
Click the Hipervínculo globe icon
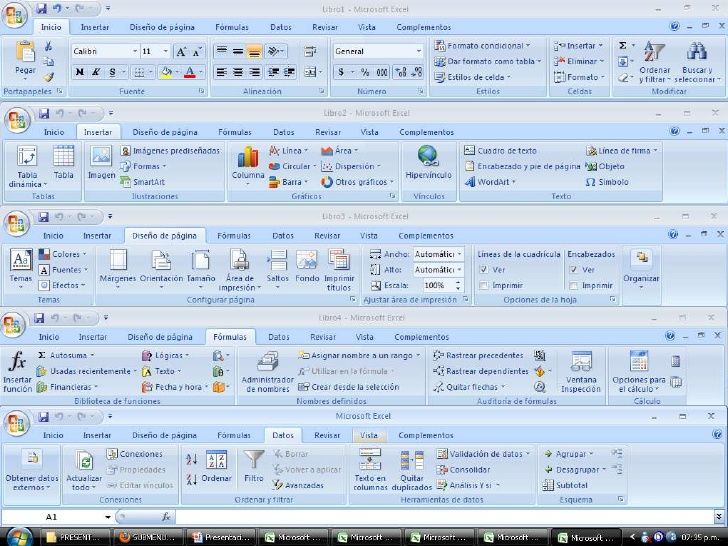(x=428, y=160)
